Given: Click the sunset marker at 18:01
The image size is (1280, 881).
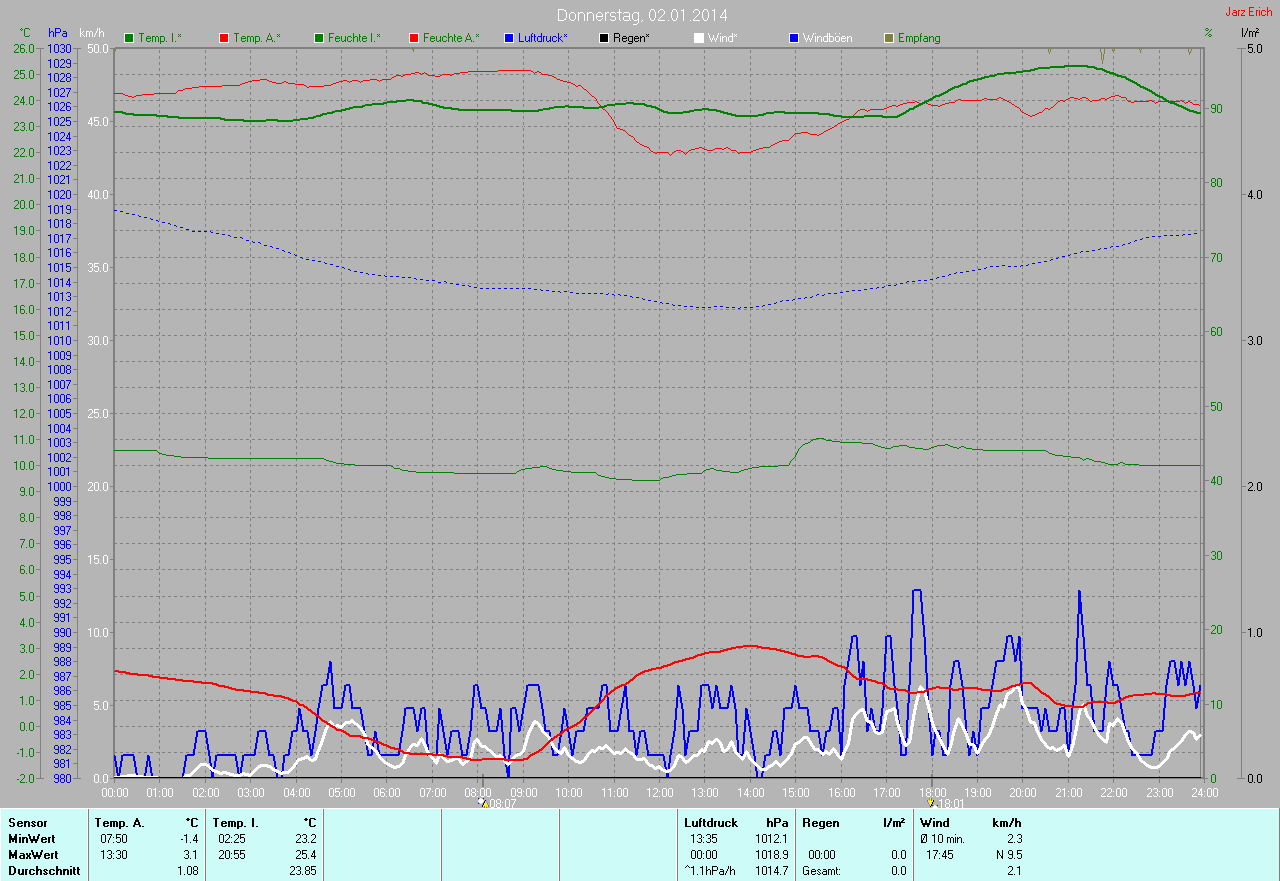Looking at the screenshot, I should 931,802.
